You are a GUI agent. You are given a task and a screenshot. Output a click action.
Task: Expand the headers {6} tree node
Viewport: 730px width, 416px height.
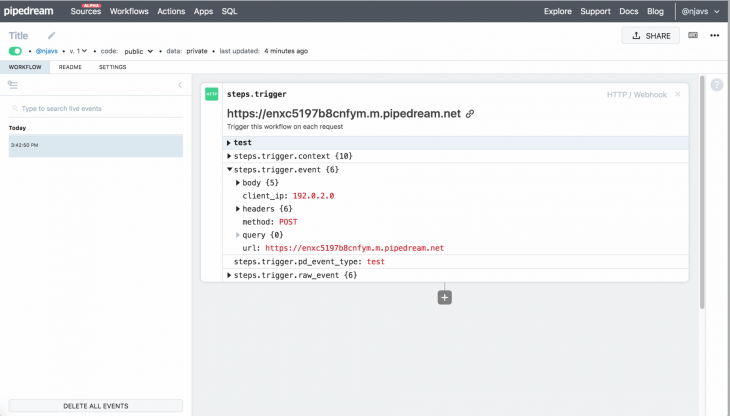tap(238, 208)
